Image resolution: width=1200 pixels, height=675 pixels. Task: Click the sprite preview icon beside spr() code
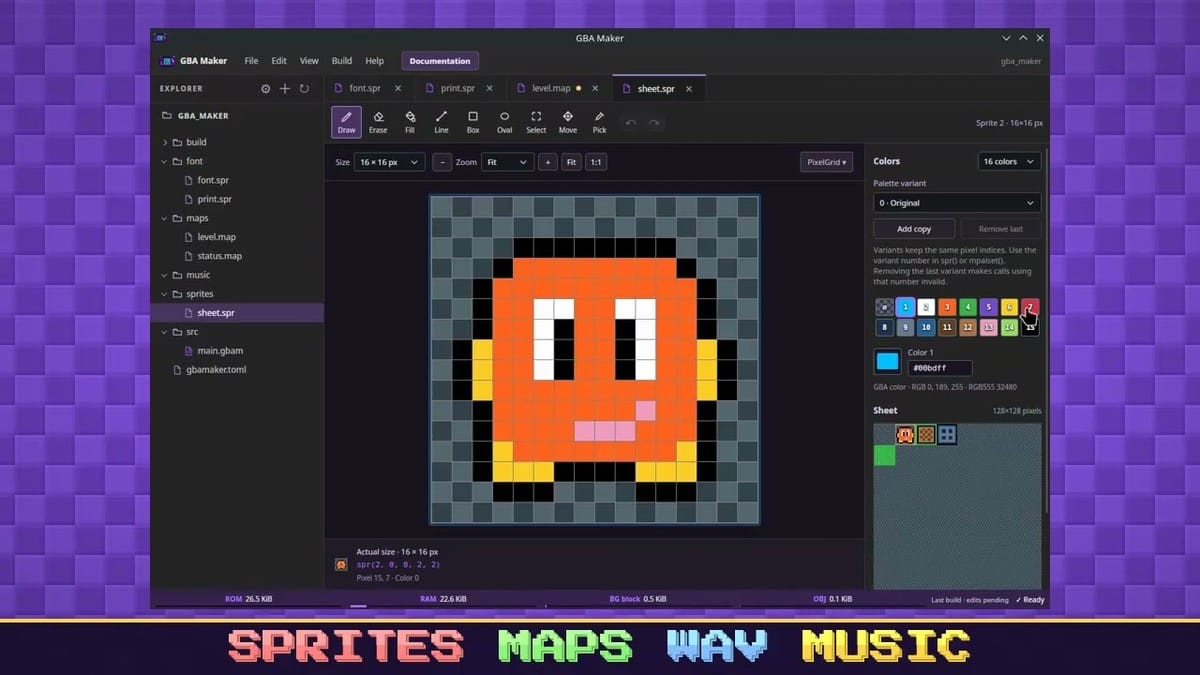[342, 565]
